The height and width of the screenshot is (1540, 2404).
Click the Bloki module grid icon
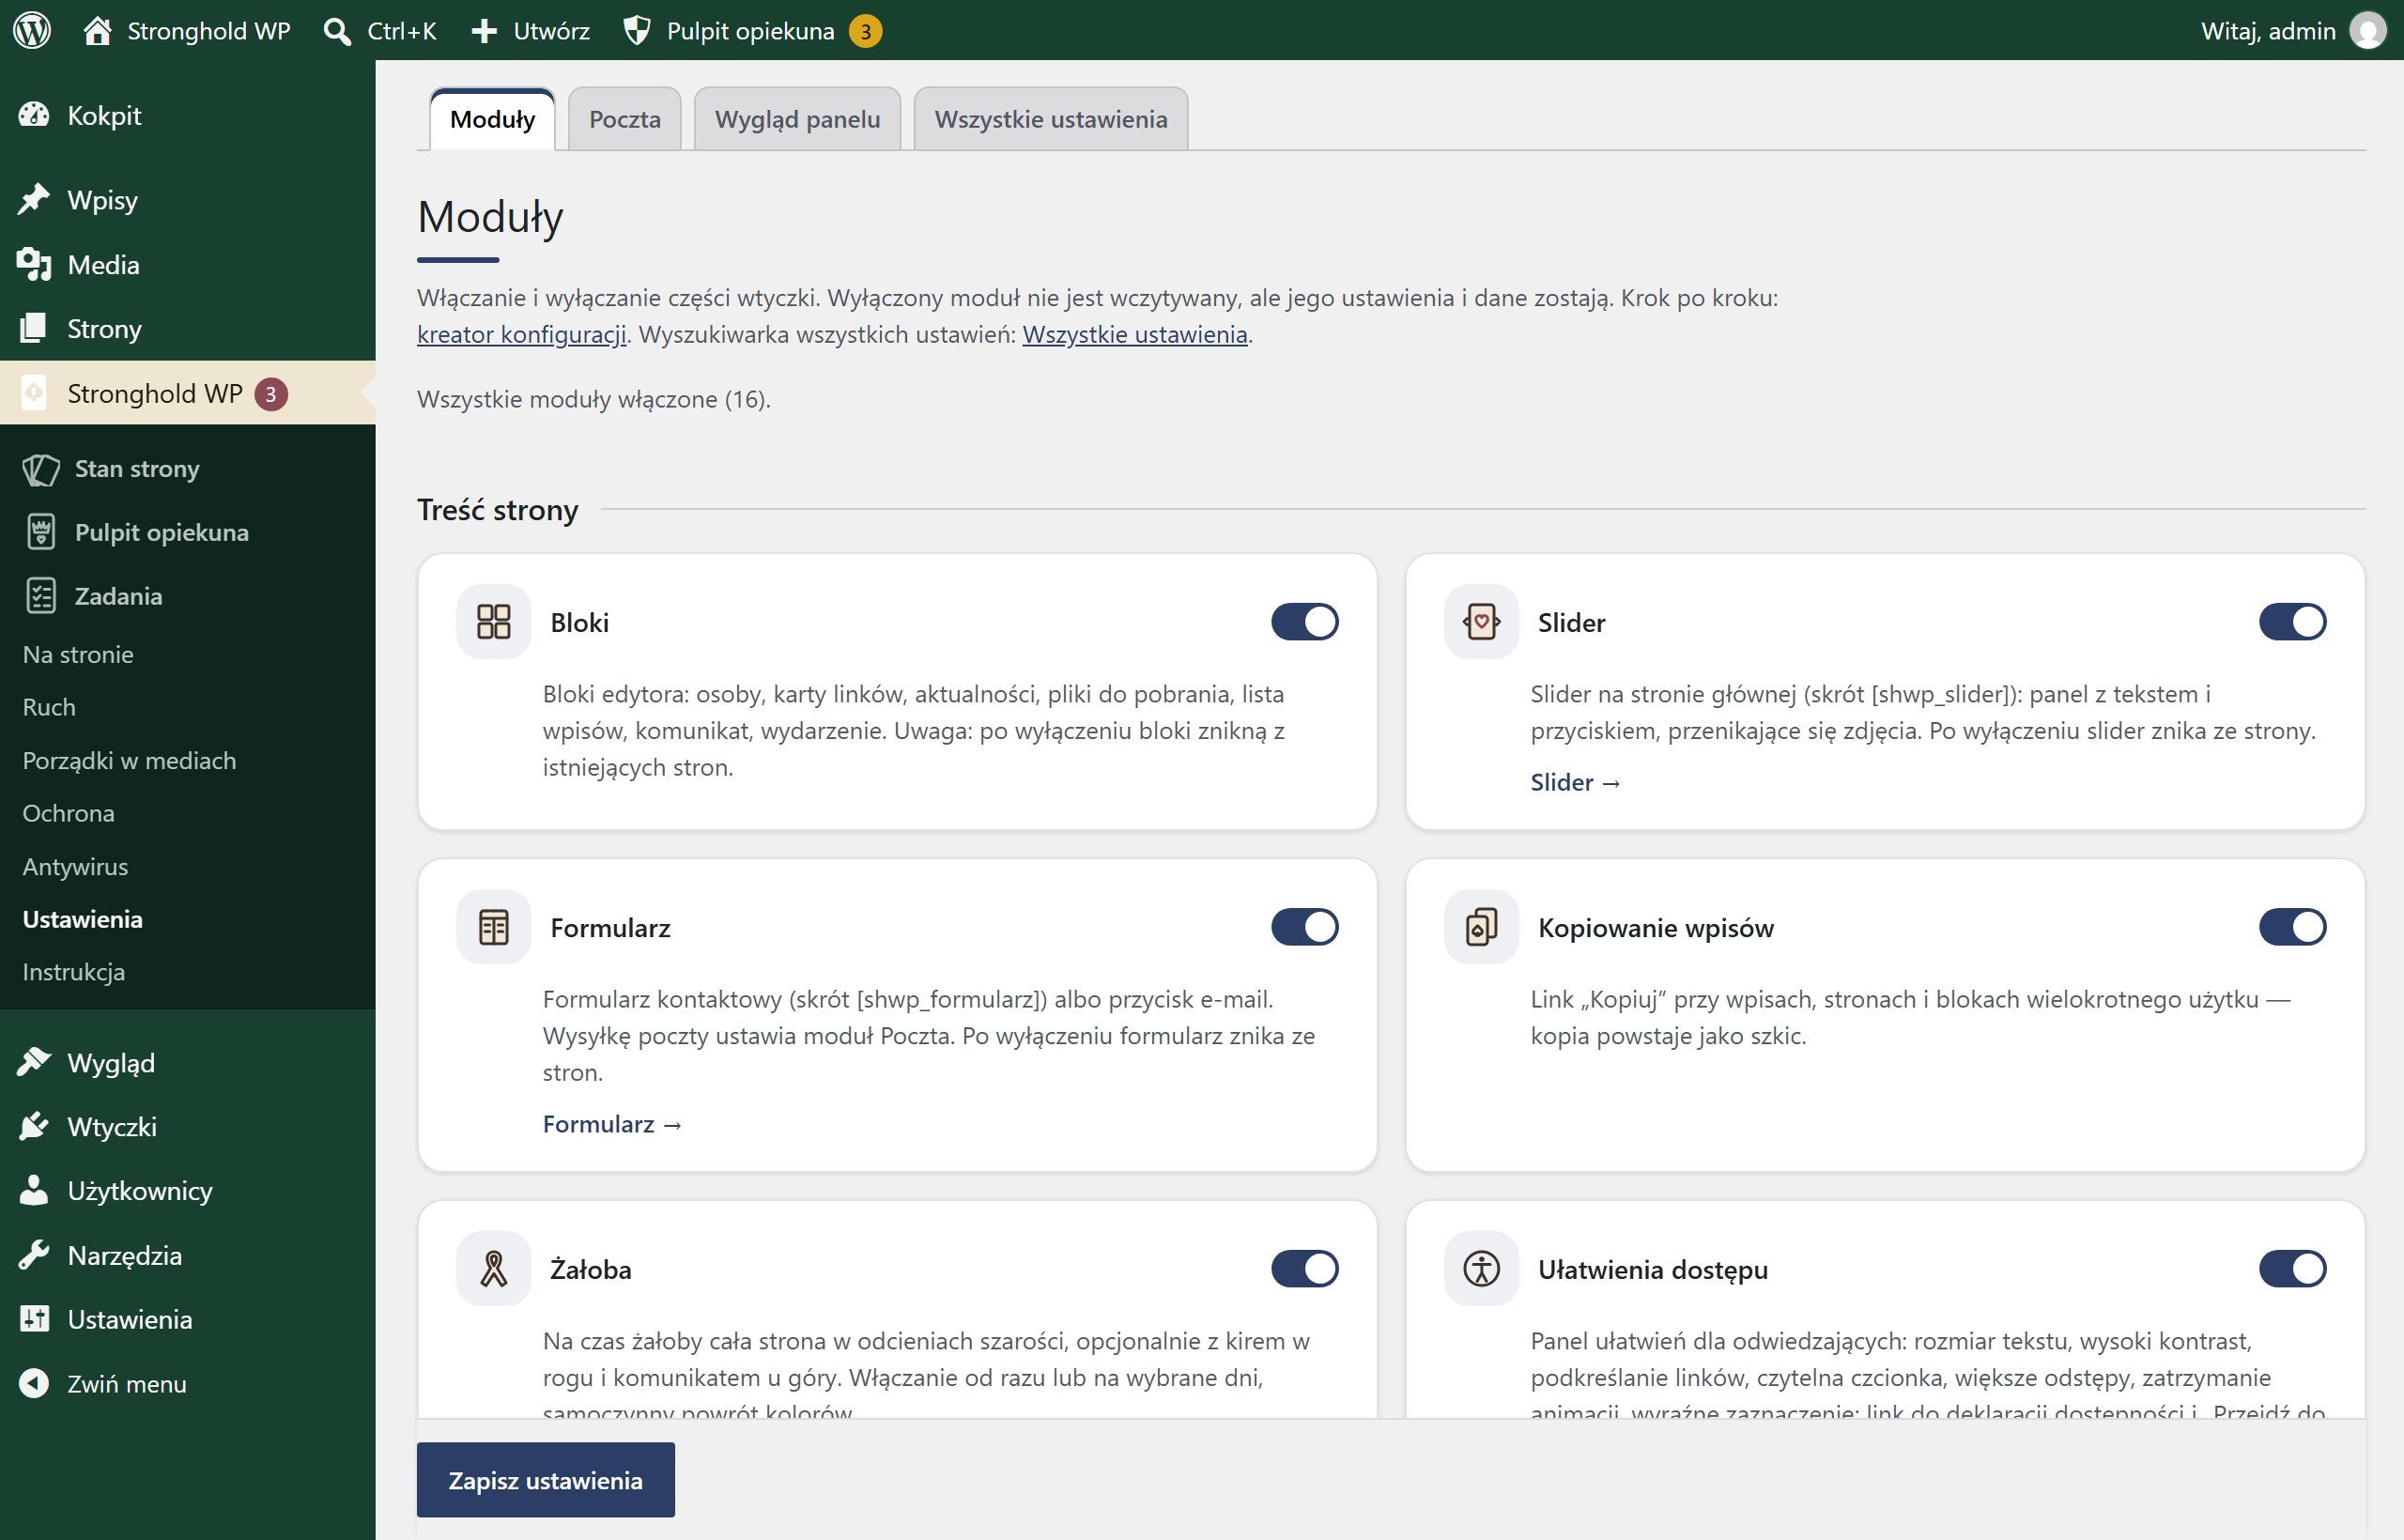494,621
